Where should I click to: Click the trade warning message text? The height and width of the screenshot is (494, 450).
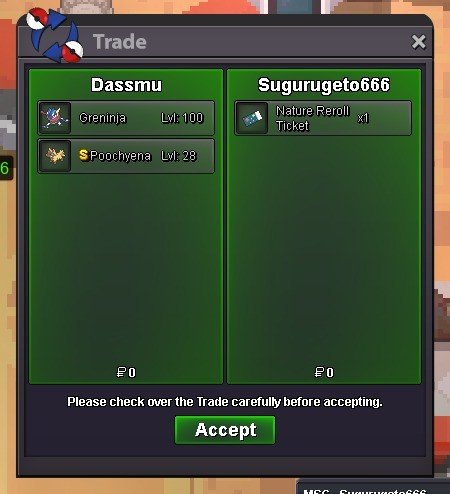click(x=225, y=402)
